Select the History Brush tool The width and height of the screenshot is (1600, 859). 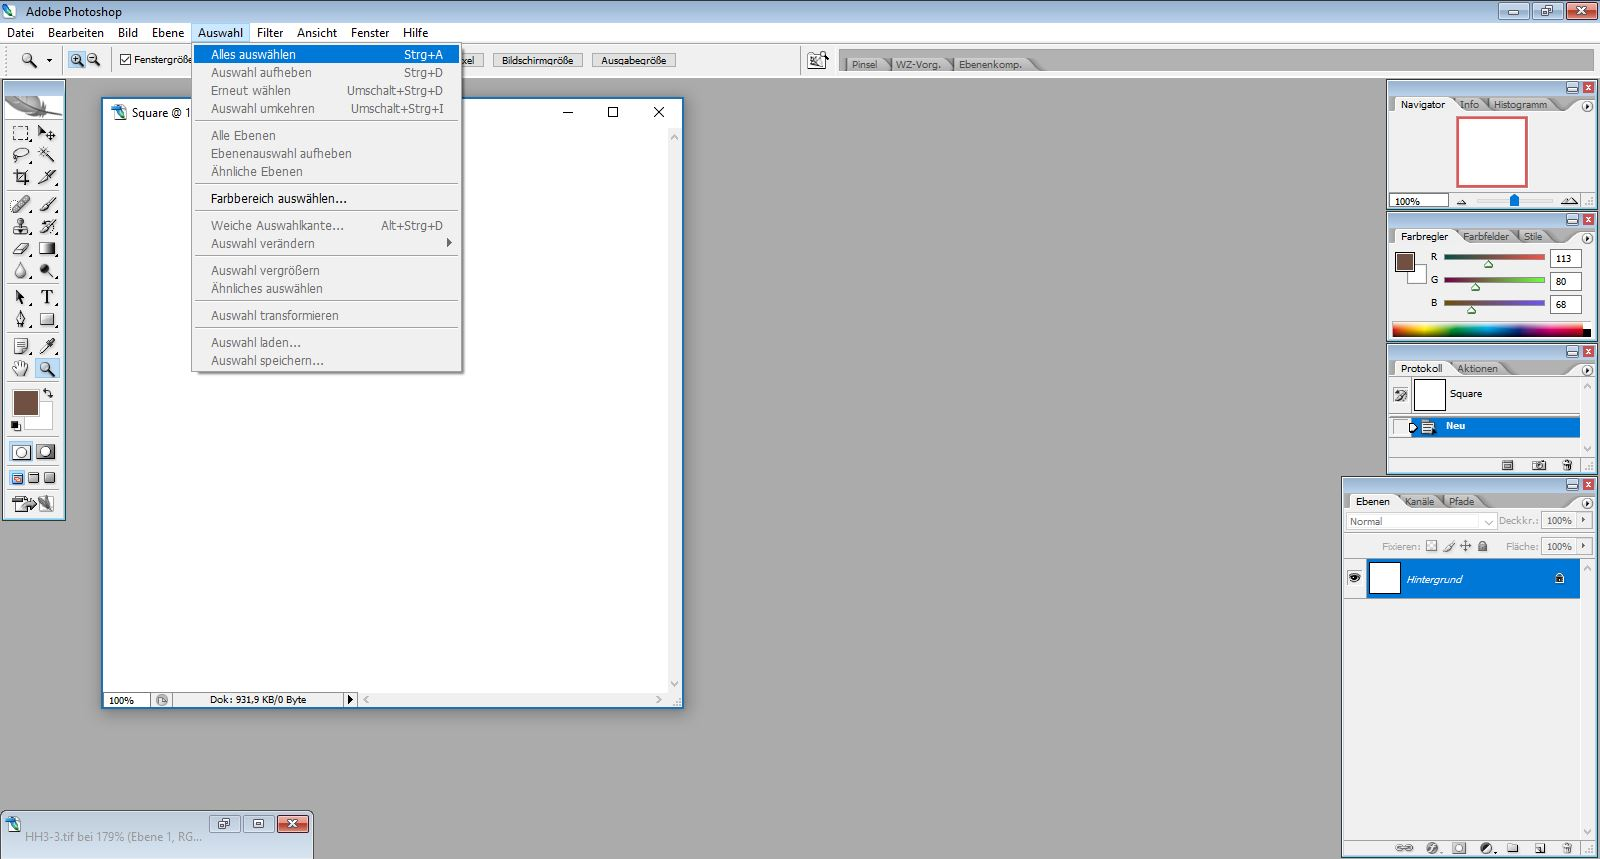47,226
